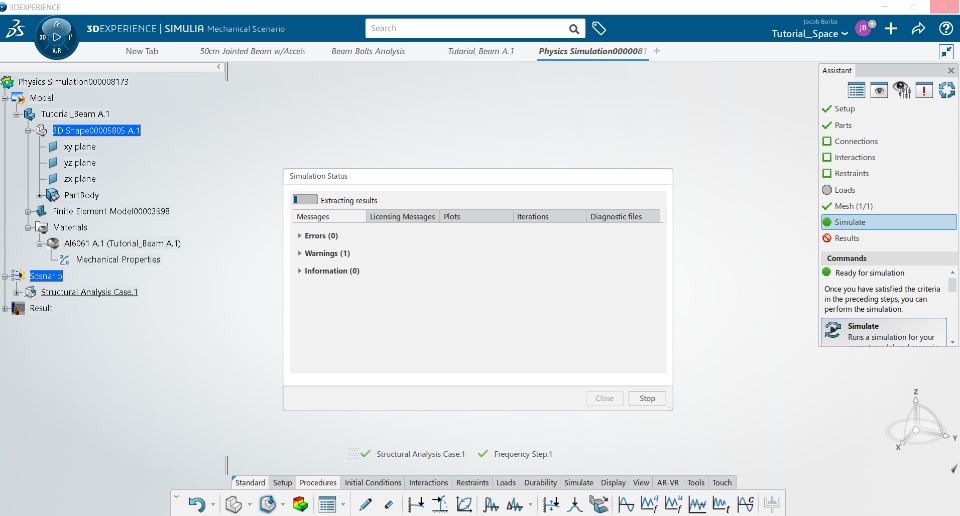
Task: Click the last grayed-out toolbar icon
Action: click(x=771, y=504)
